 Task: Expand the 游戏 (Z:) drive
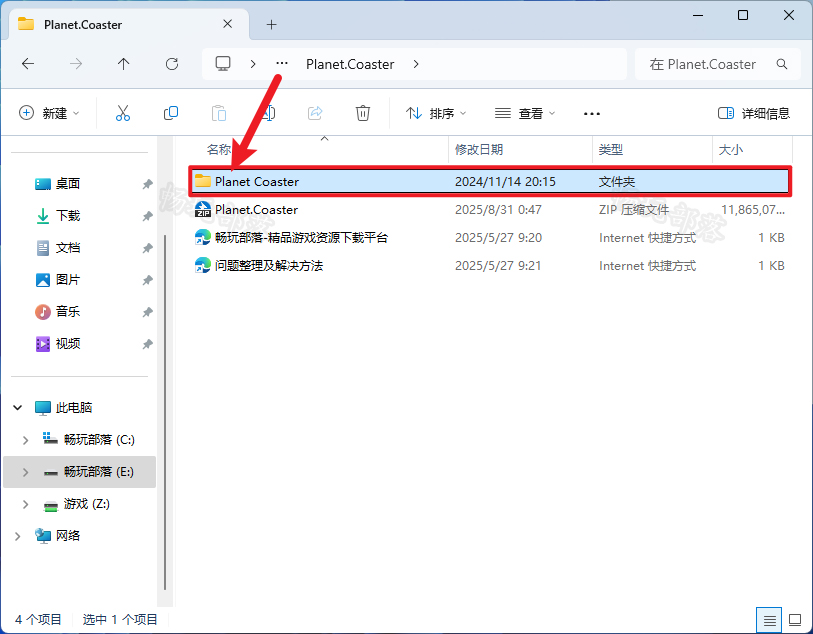[x=25, y=504]
